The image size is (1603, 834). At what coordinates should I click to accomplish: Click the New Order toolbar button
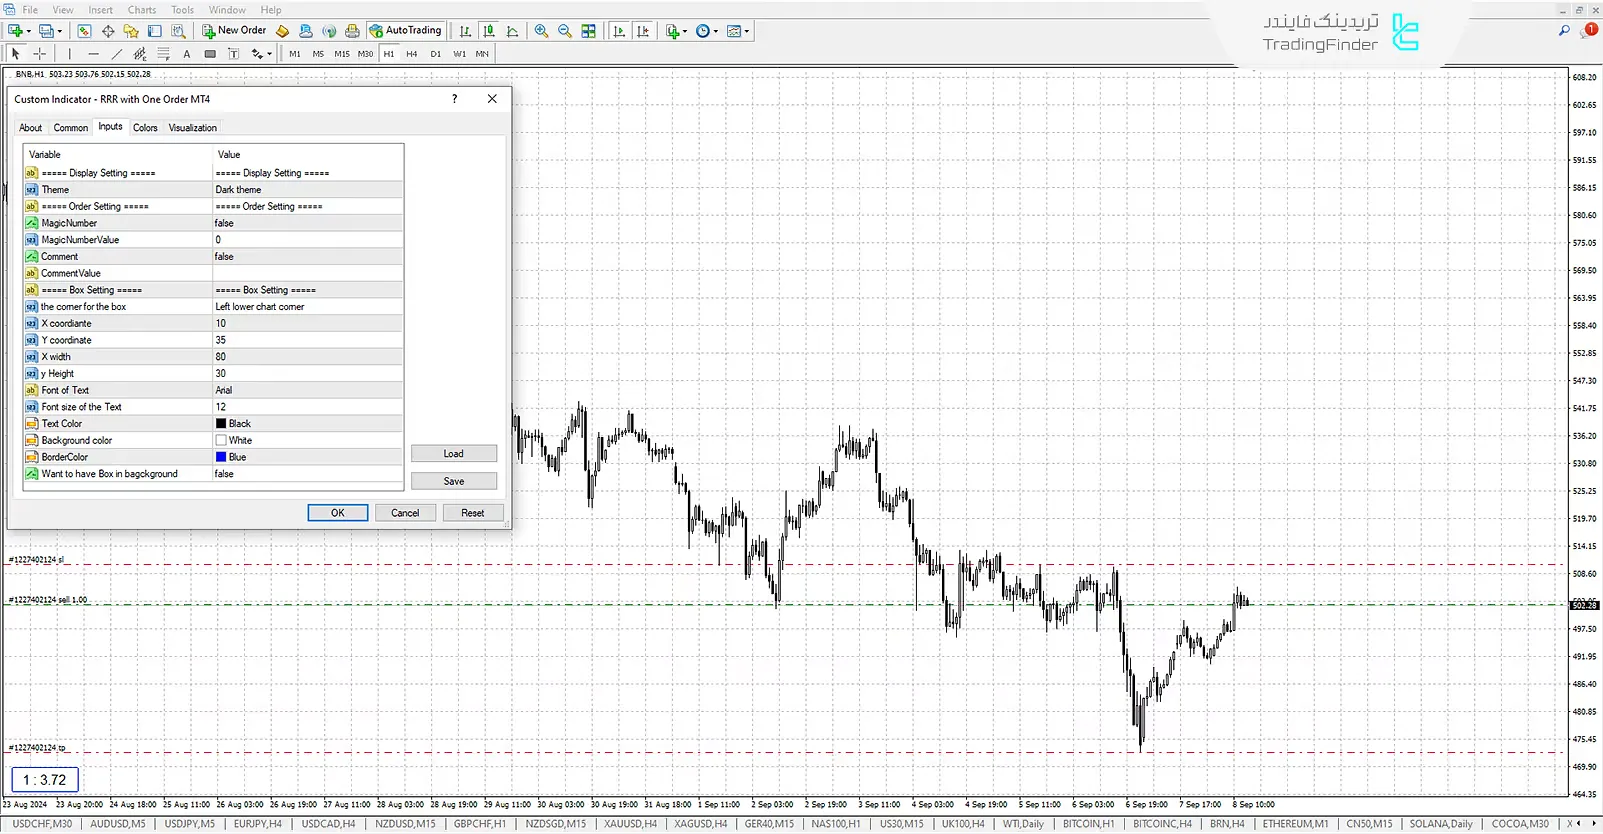tap(235, 31)
